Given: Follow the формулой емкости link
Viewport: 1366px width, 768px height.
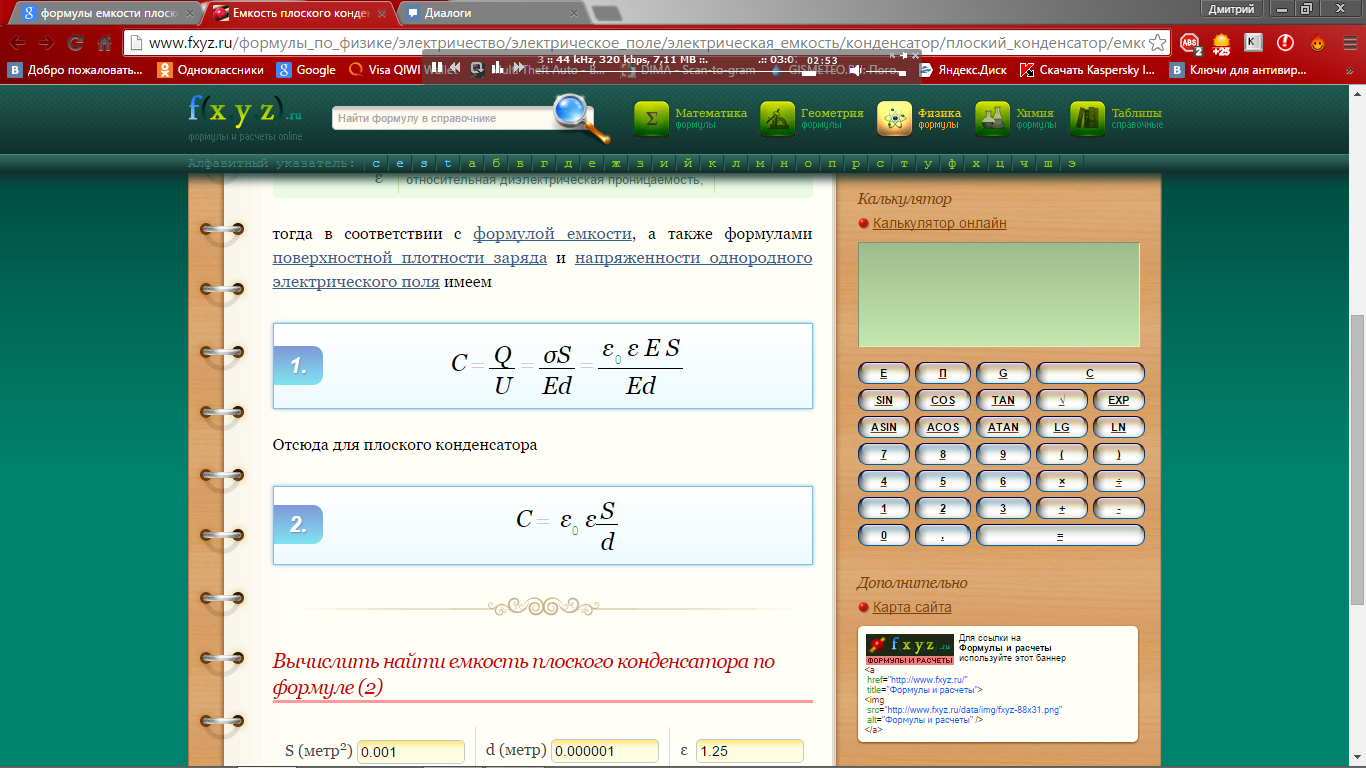Looking at the screenshot, I should coord(553,234).
